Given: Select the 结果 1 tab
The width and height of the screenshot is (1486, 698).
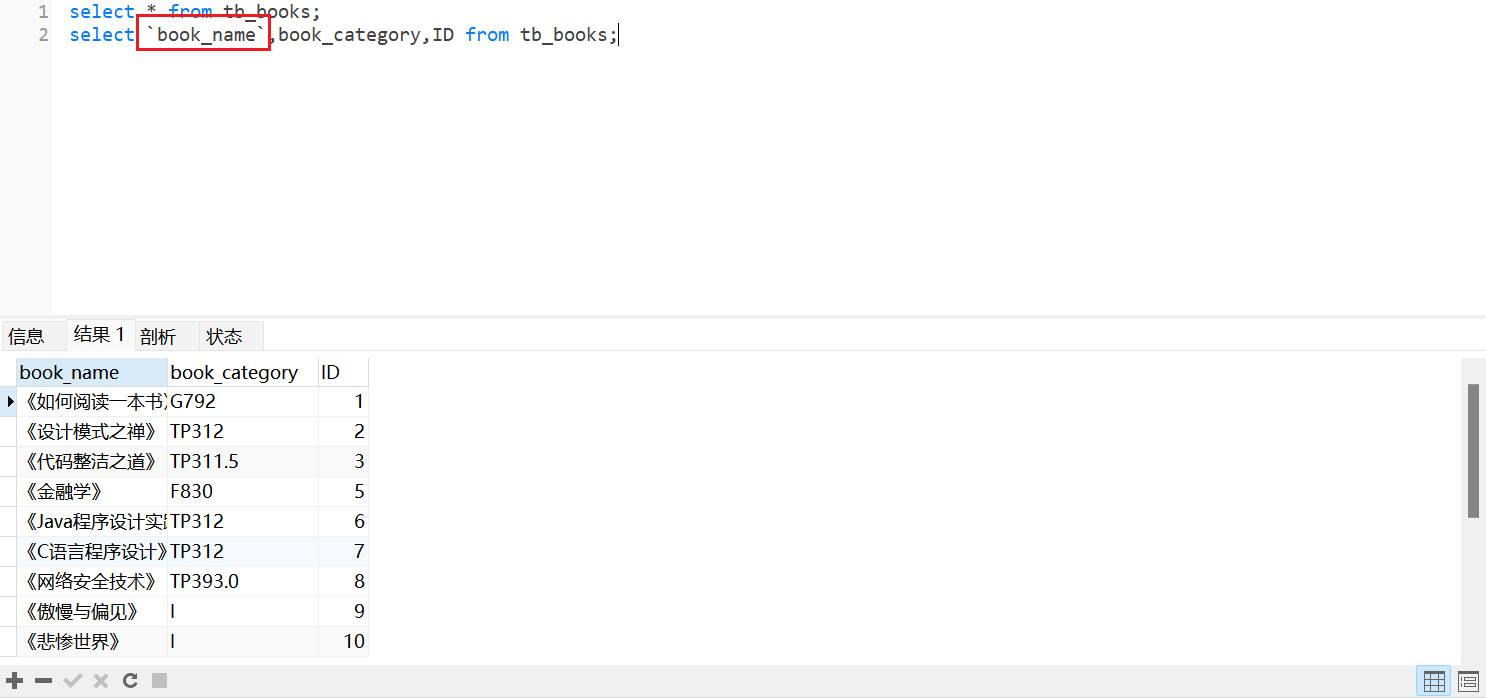Looking at the screenshot, I should click(99, 335).
